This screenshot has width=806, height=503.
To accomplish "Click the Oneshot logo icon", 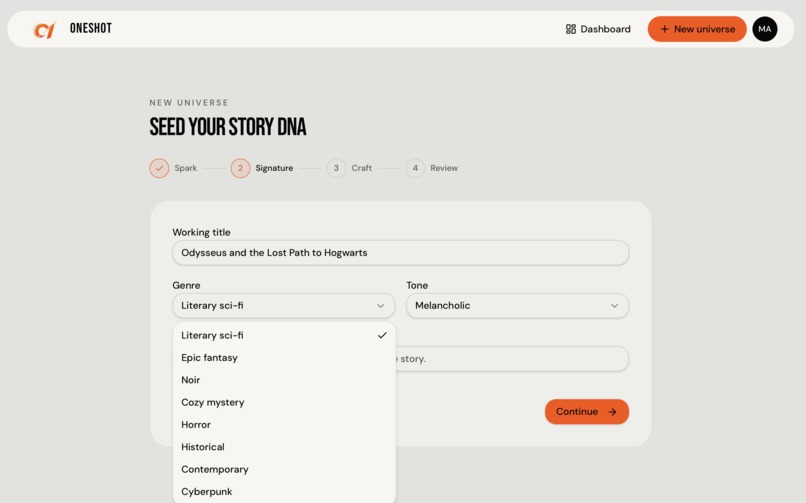I will coord(44,29).
